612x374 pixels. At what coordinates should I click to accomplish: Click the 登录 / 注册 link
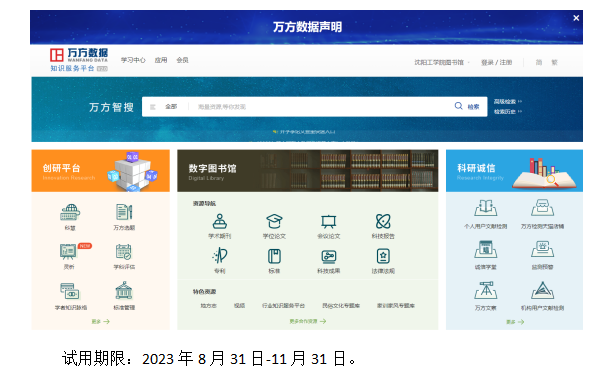496,62
